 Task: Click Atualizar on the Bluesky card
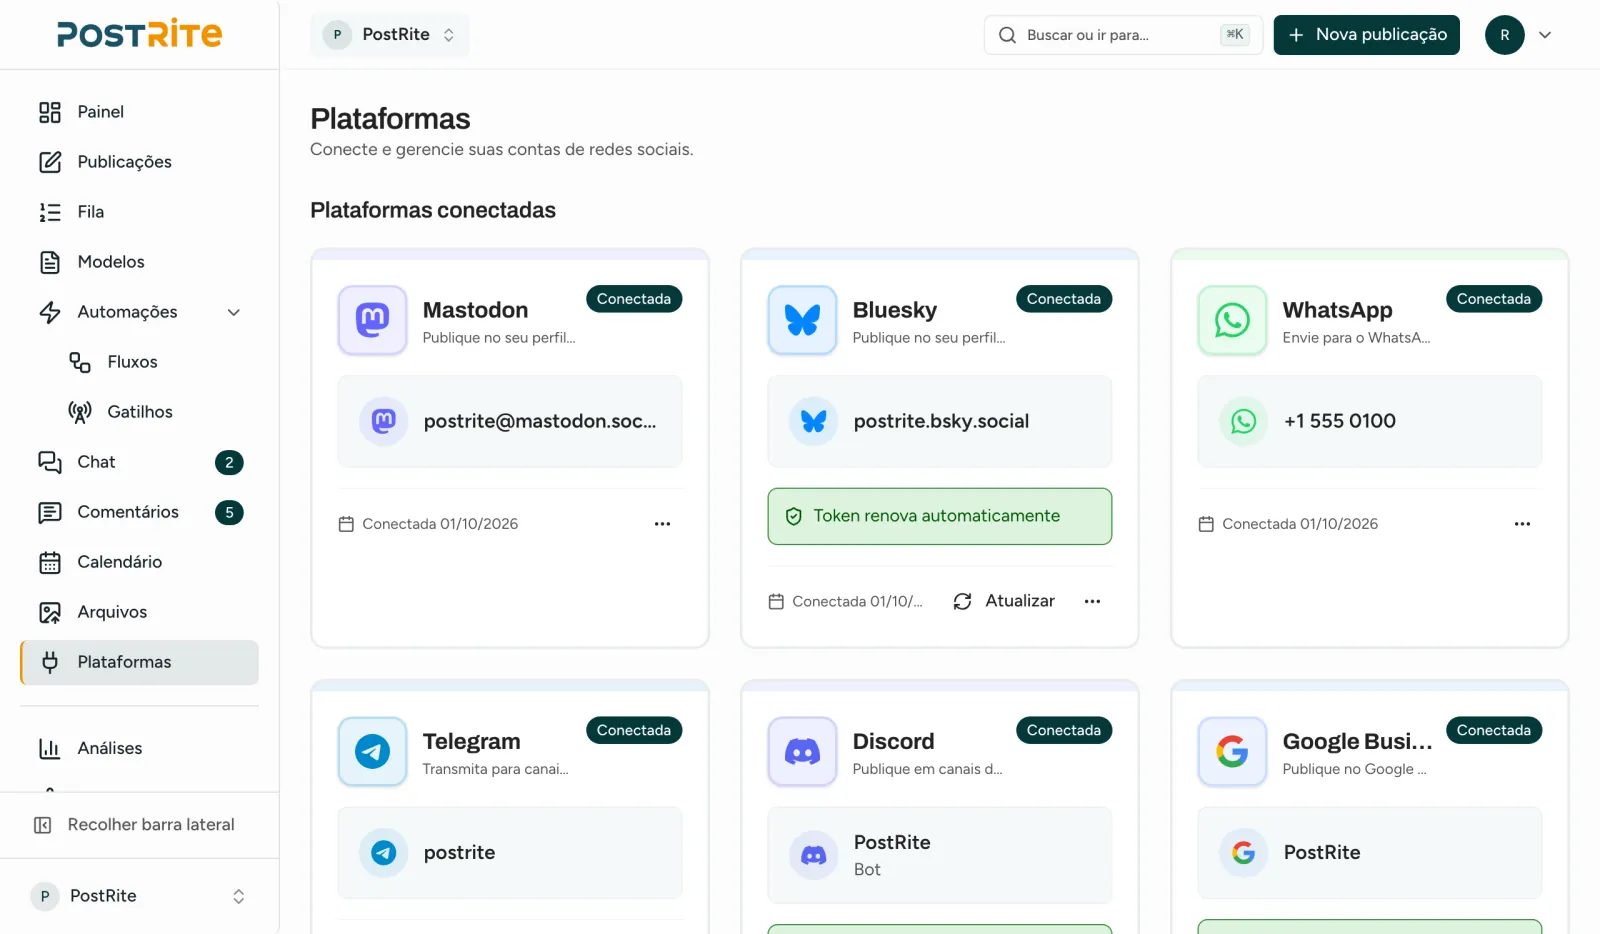[1004, 601]
